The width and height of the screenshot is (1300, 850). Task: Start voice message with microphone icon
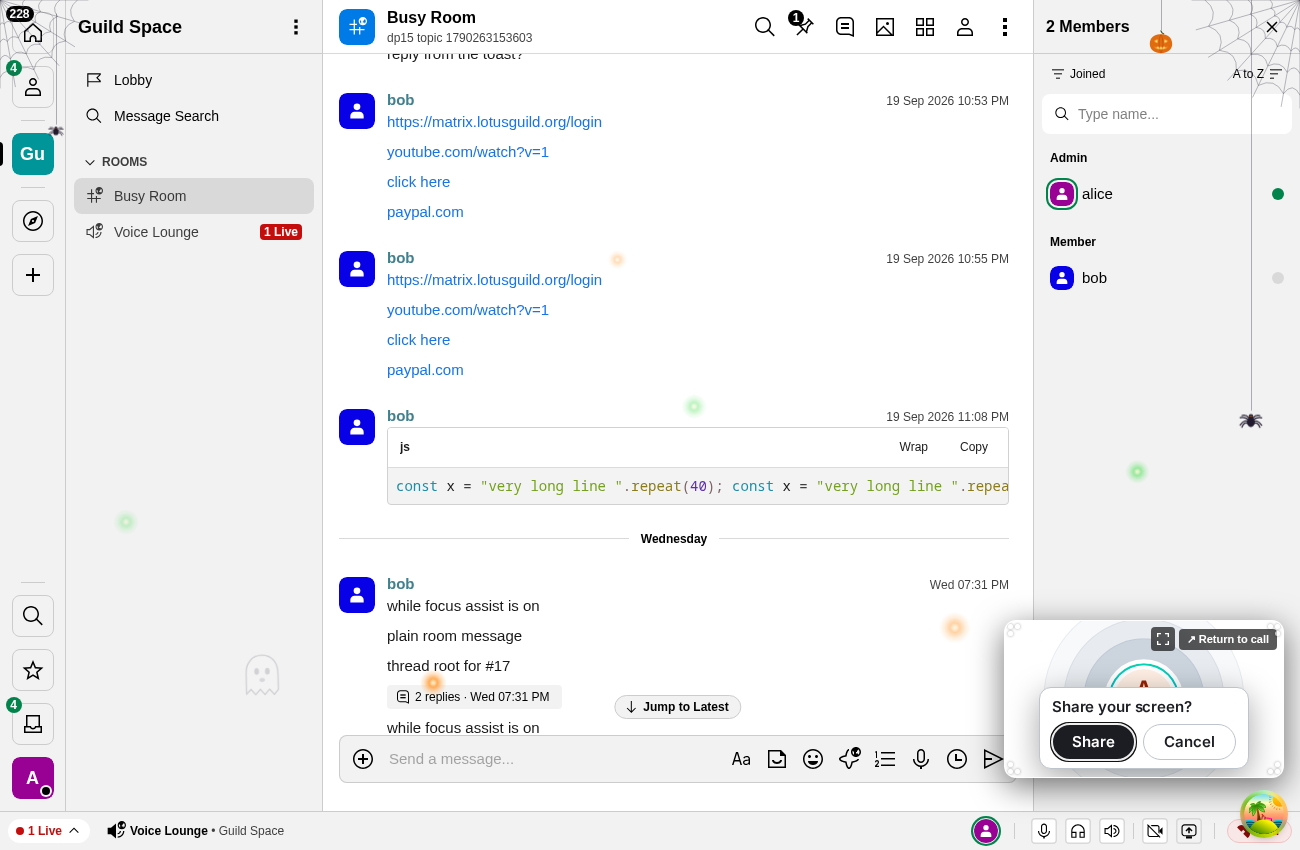921,759
